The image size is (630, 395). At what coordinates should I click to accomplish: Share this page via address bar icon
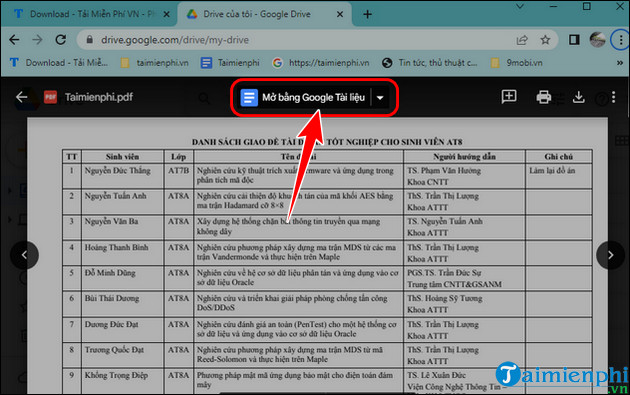click(522, 40)
